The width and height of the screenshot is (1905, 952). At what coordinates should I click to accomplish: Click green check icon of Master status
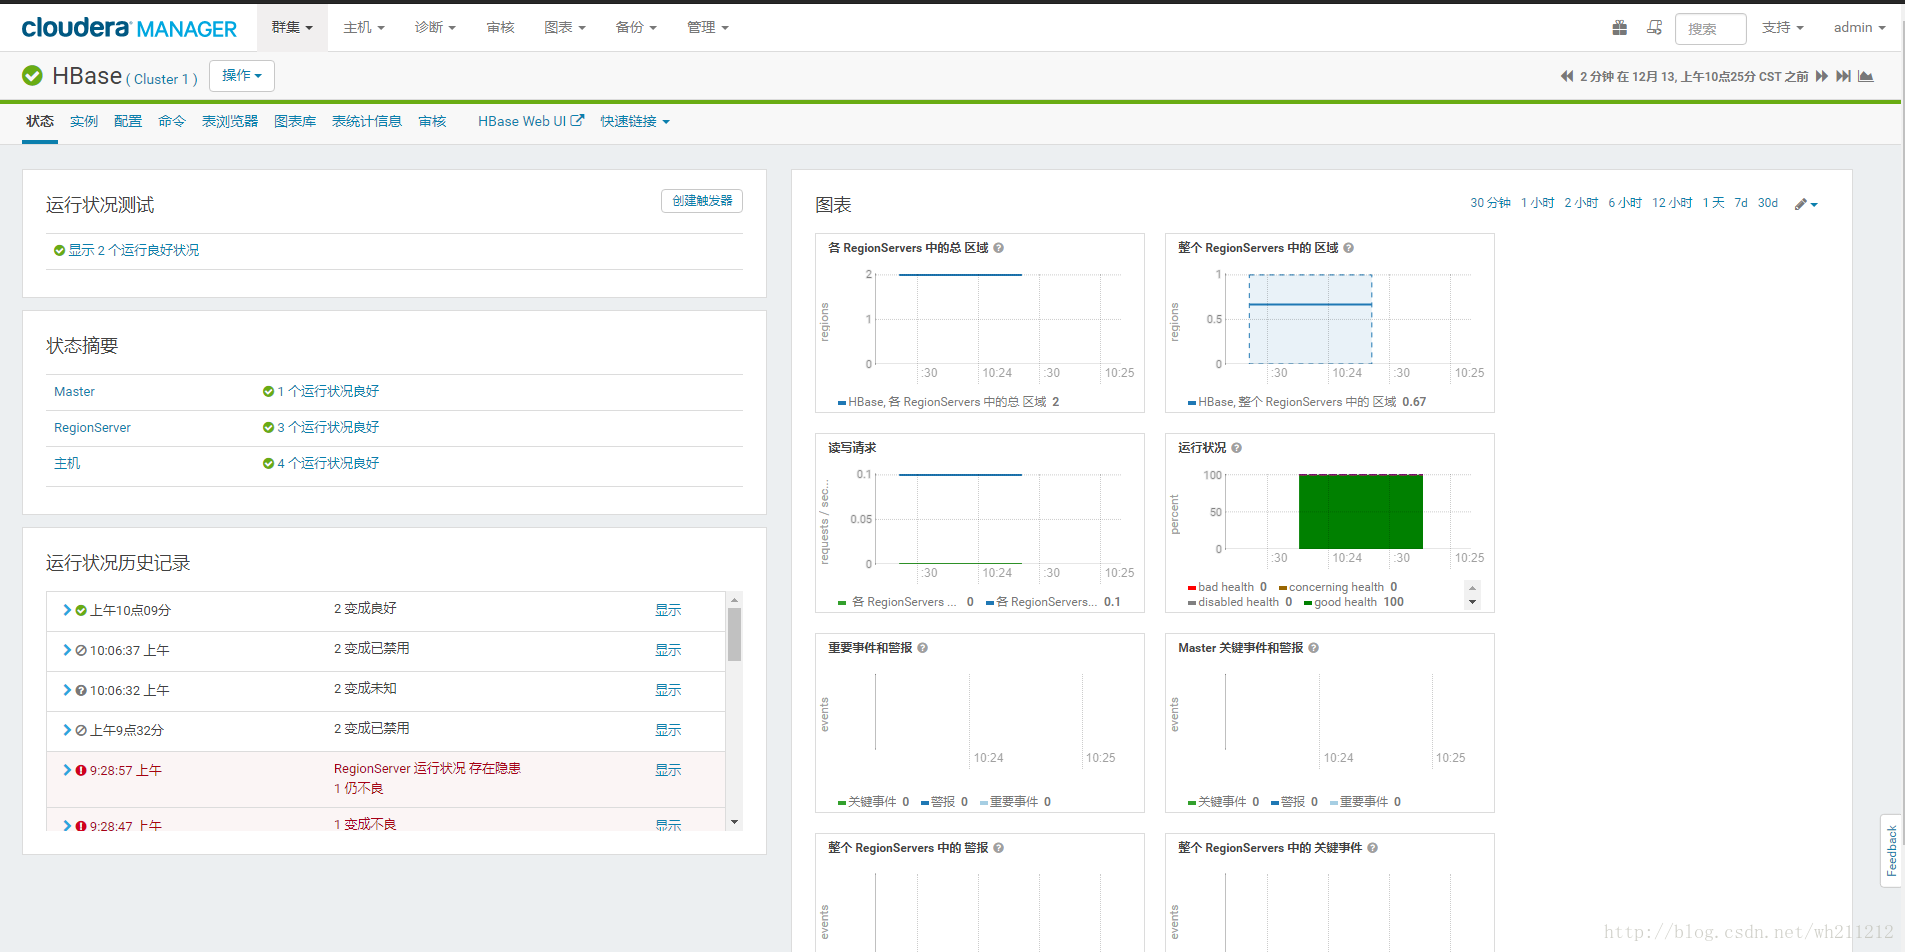pyautogui.click(x=268, y=392)
